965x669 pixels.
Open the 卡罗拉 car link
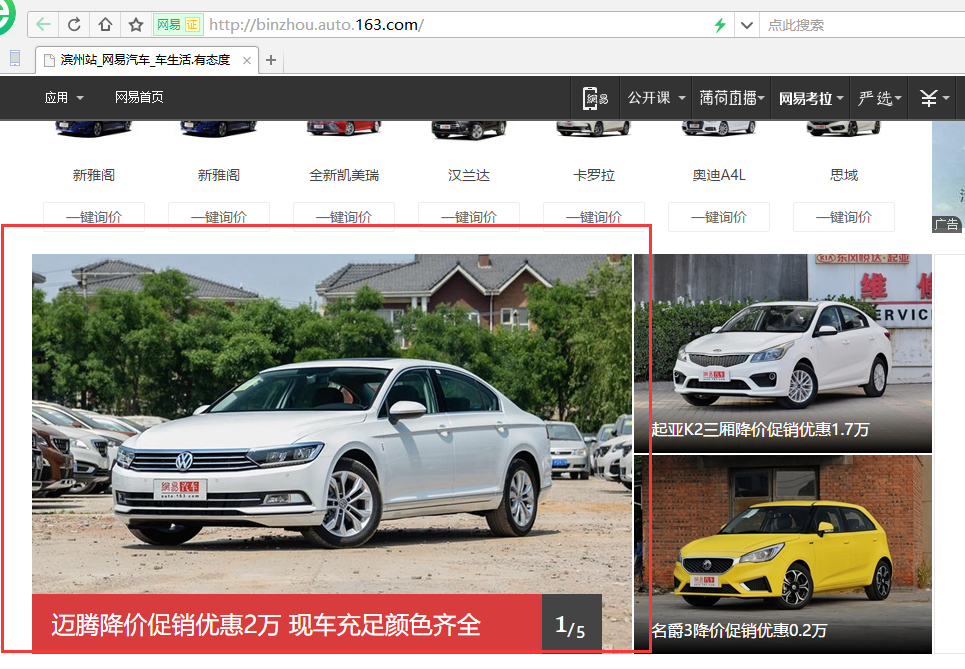pyautogui.click(x=594, y=175)
